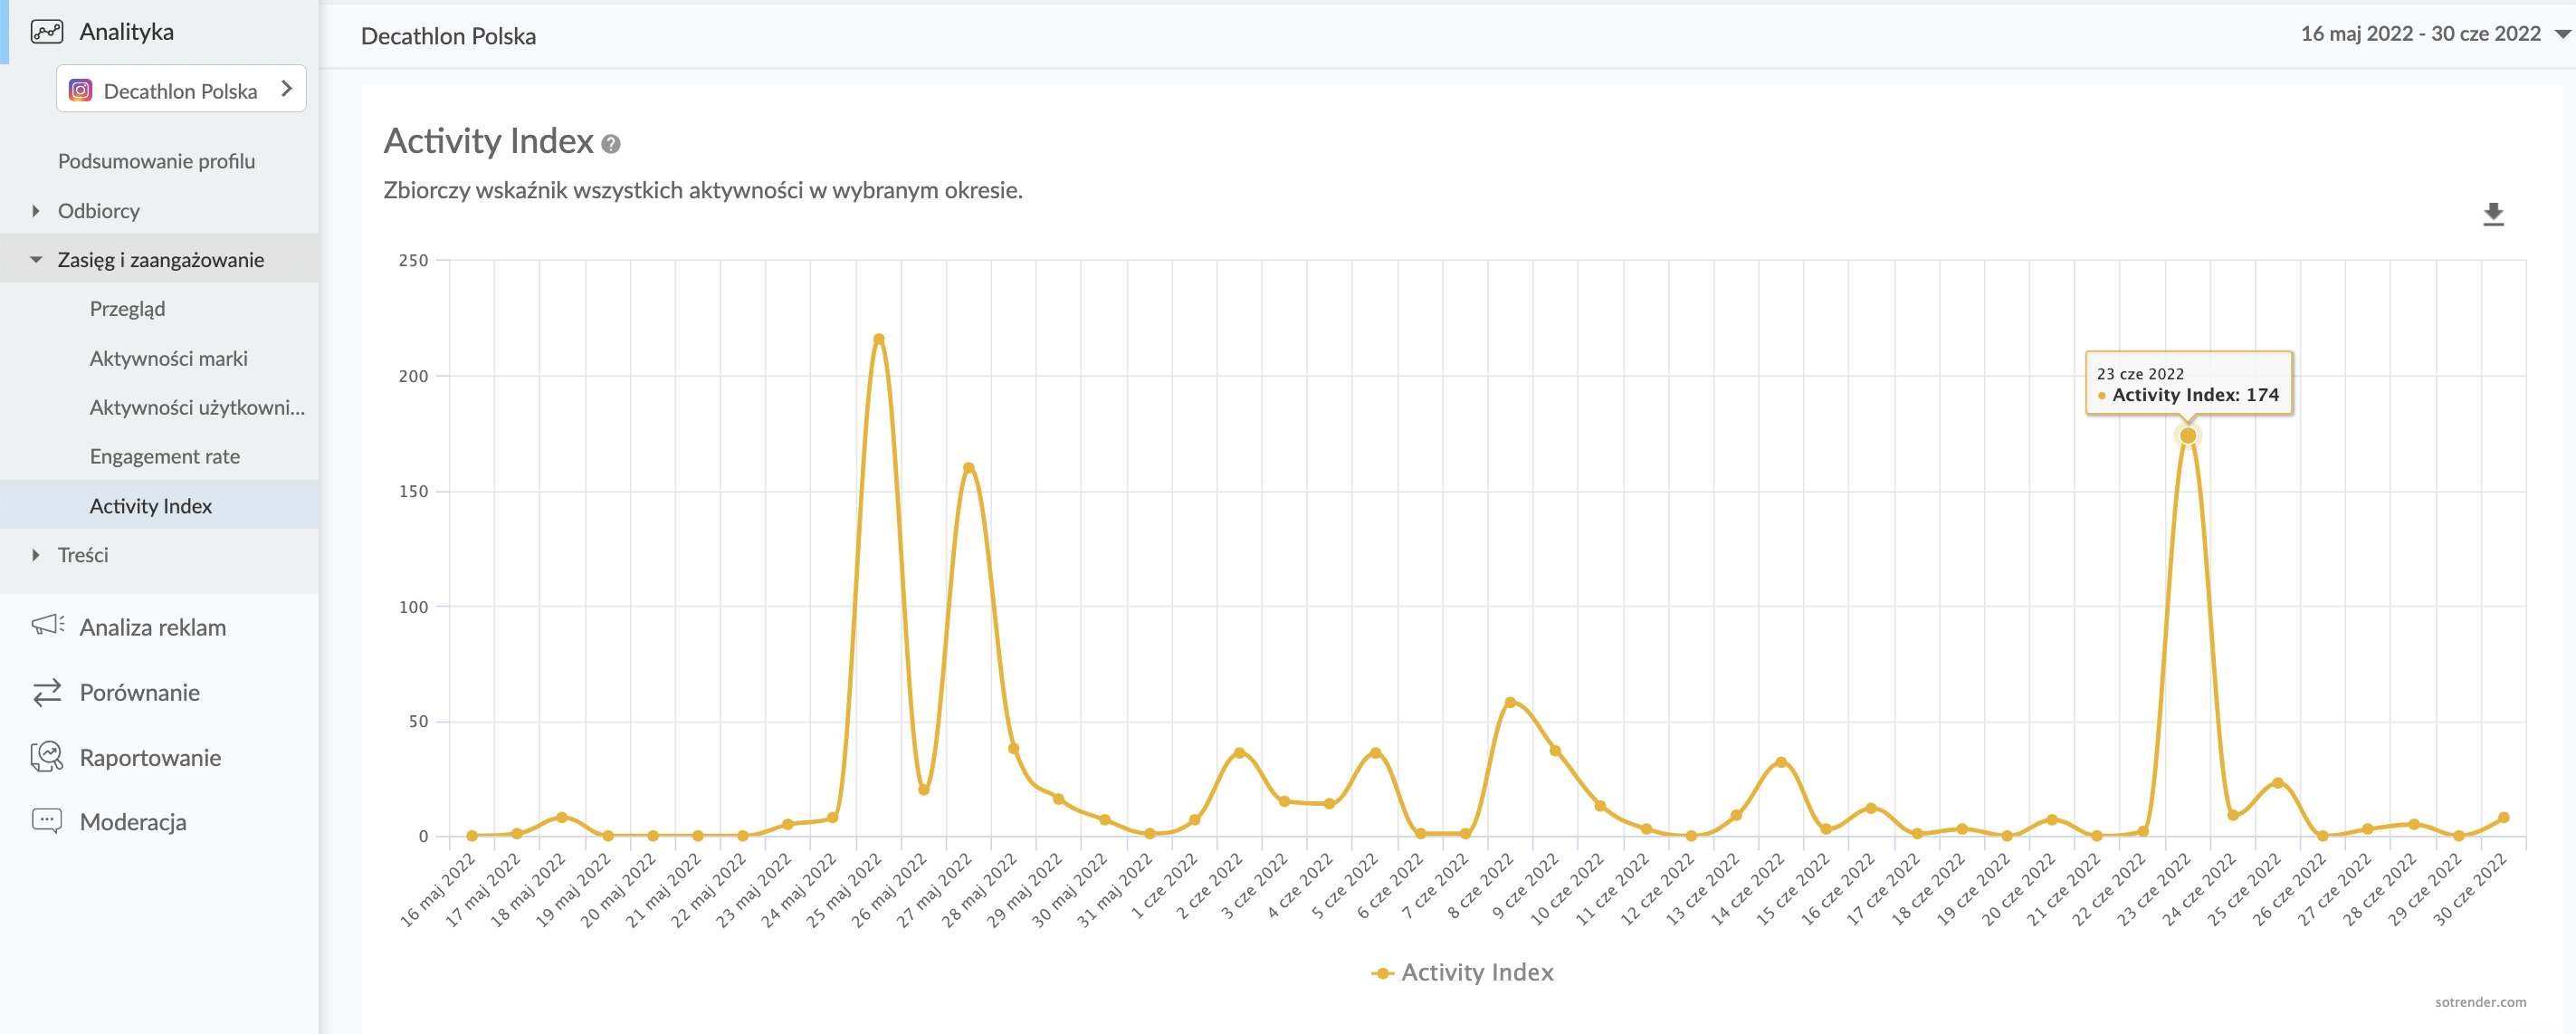This screenshot has width=2576, height=1034.
Task: Click the Porównanie arrows icon
Action: coord(47,692)
